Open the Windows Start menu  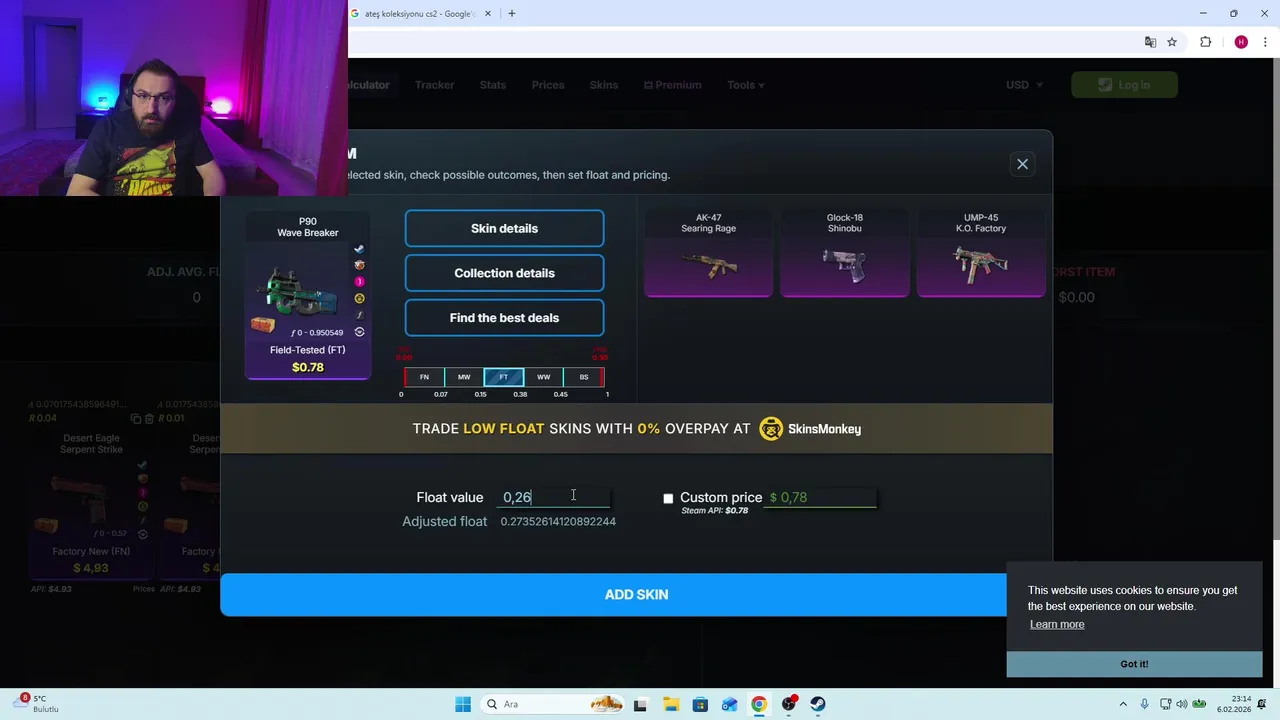click(x=462, y=704)
